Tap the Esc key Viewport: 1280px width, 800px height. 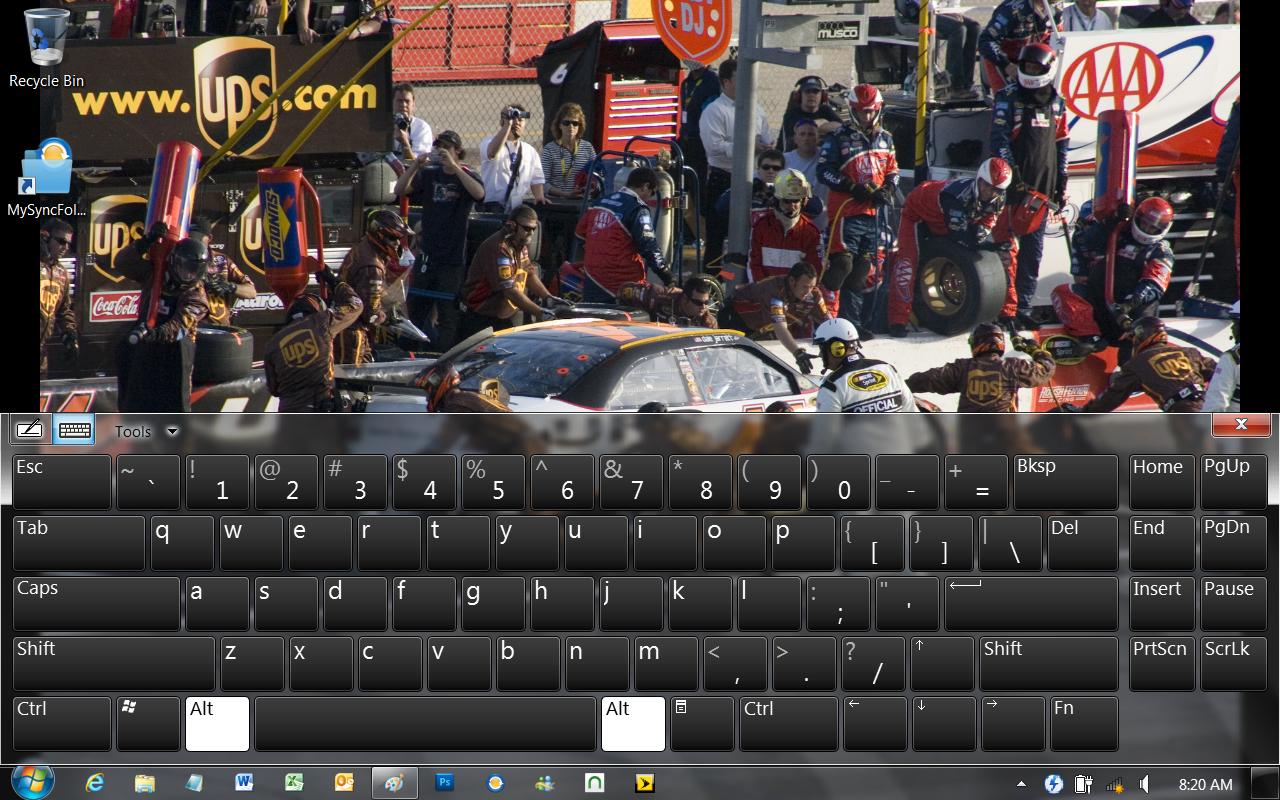click(62, 483)
